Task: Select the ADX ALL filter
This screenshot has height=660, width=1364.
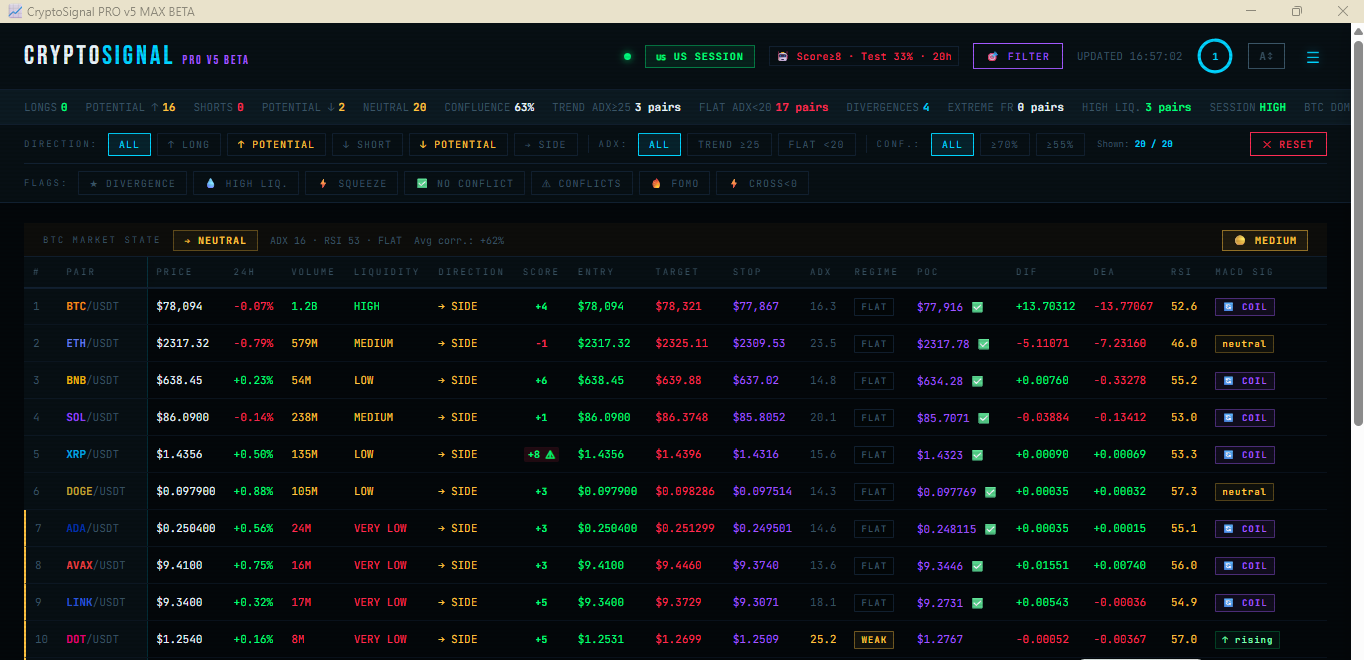Action: click(659, 144)
